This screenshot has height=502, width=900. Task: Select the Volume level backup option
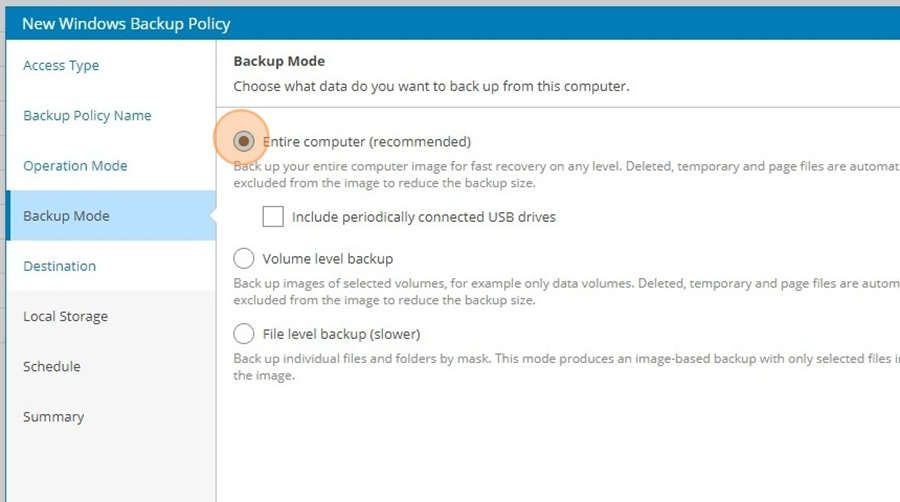[x=243, y=259]
